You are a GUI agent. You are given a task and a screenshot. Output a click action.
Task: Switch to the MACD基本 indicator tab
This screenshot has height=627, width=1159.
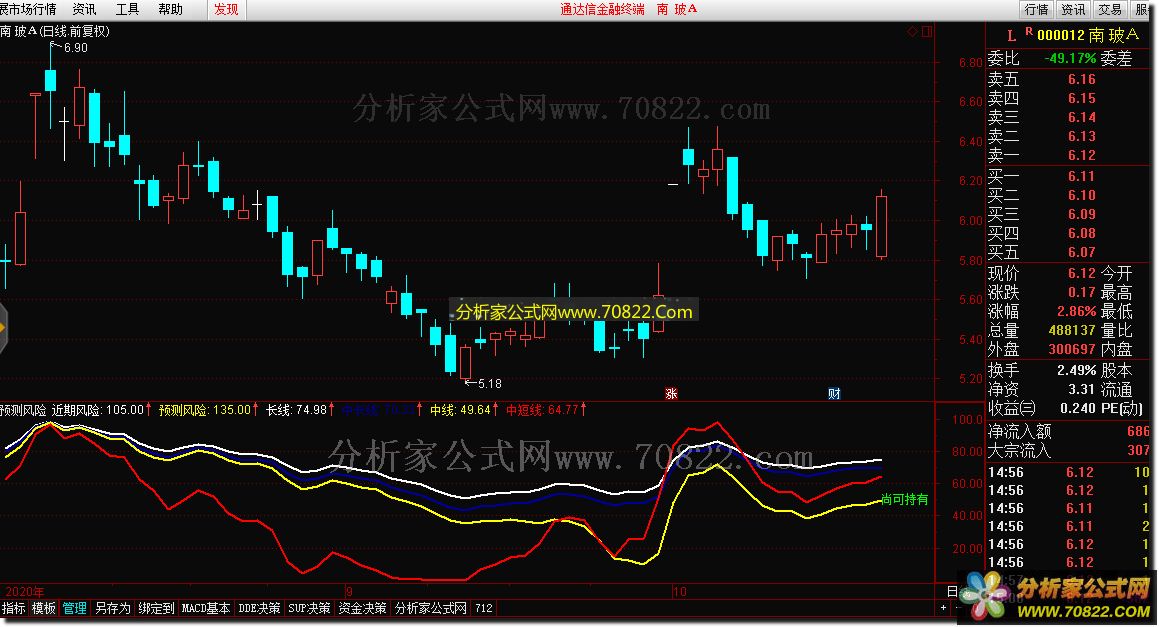tap(205, 609)
